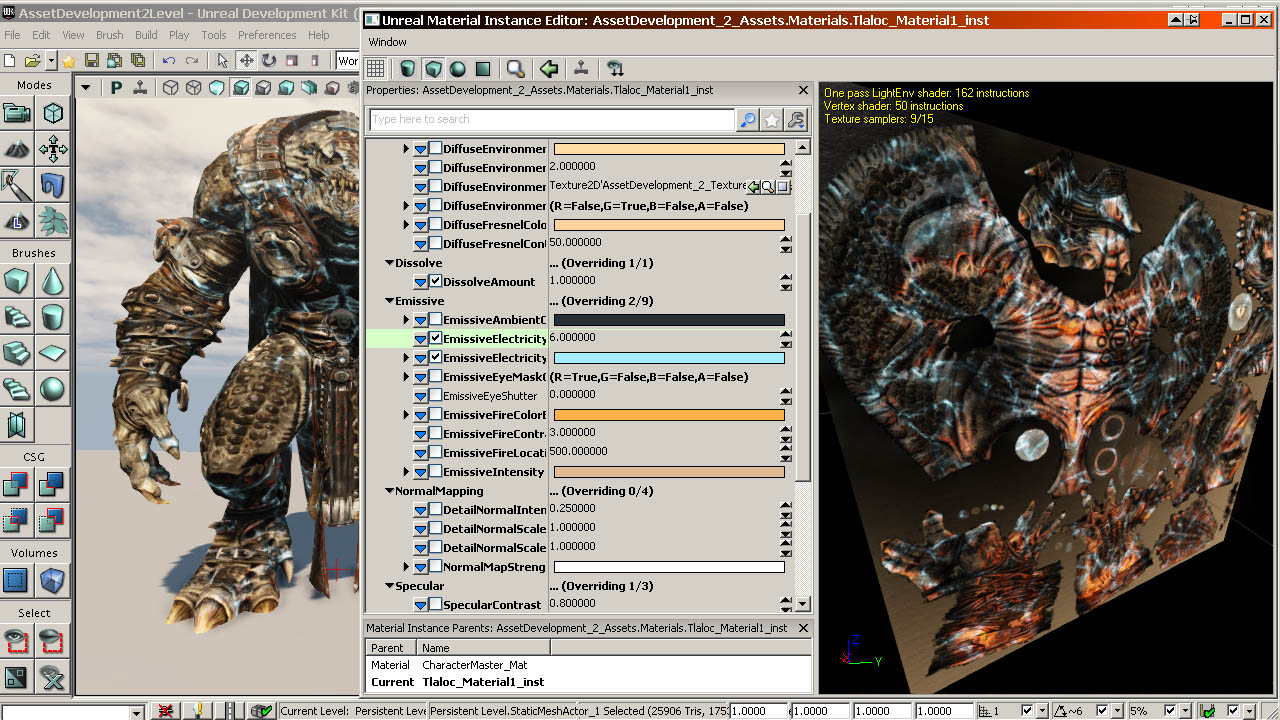Click the CSG Add icon
Image resolution: width=1280 pixels, height=720 pixels.
pyautogui.click(x=16, y=485)
